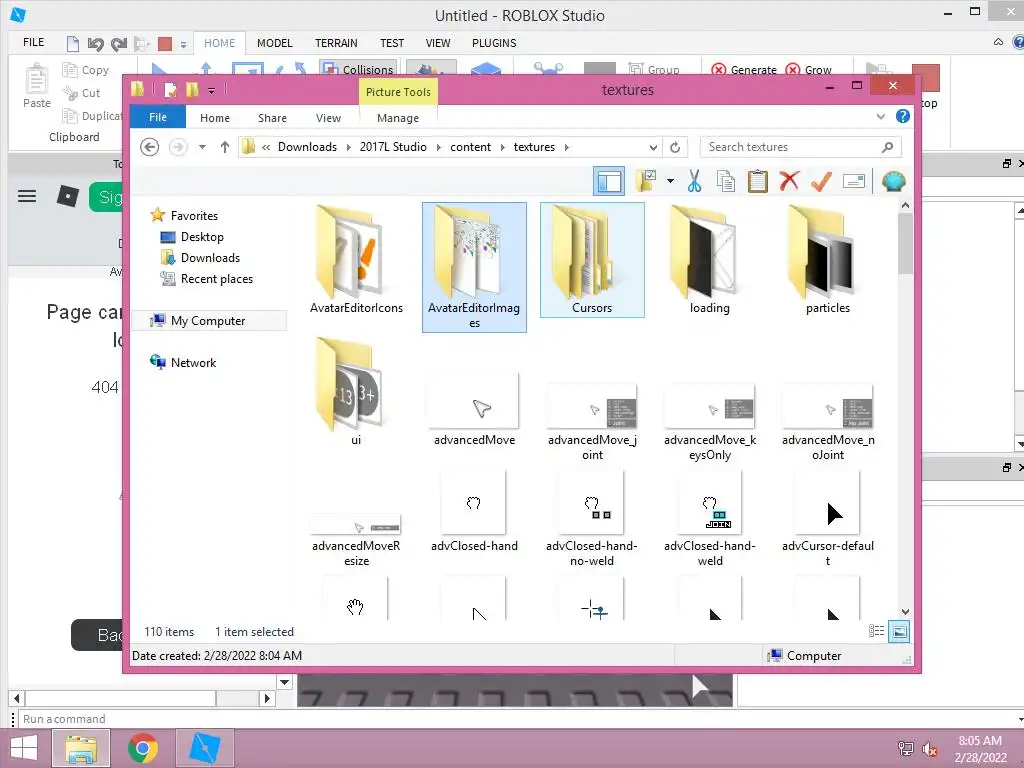This screenshot has width=1024, height=768.
Task: Select Desktop under Favorites
Action: [202, 236]
